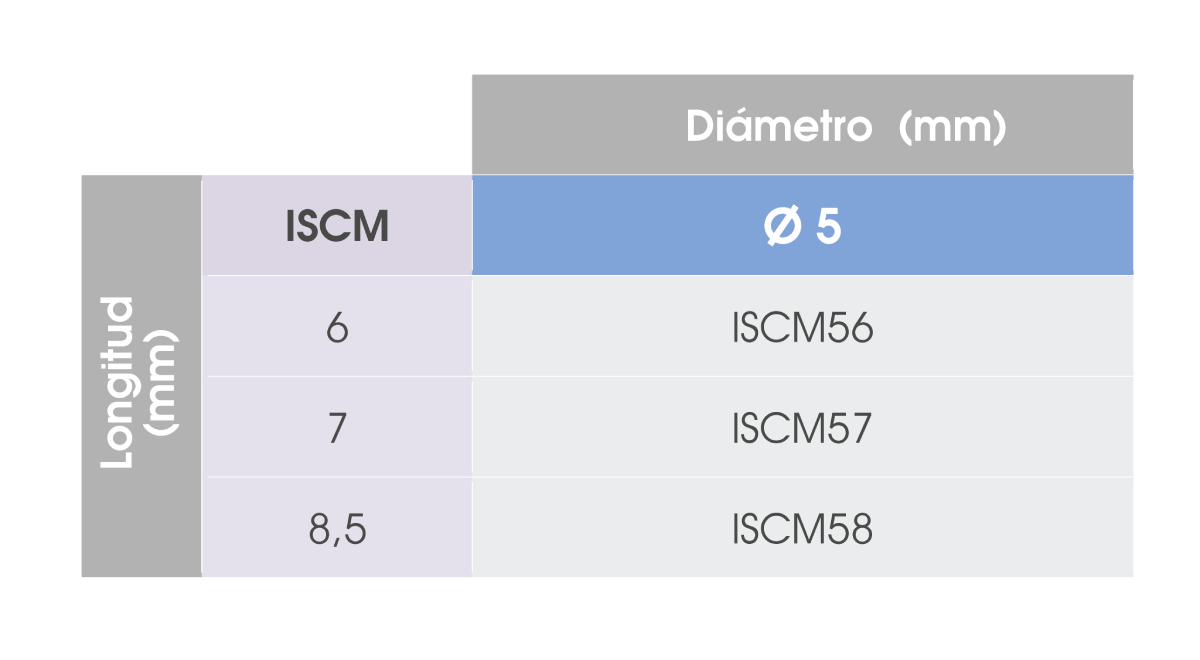Click the 8,5 length row label
The height and width of the screenshot is (660, 1200).
tap(337, 529)
